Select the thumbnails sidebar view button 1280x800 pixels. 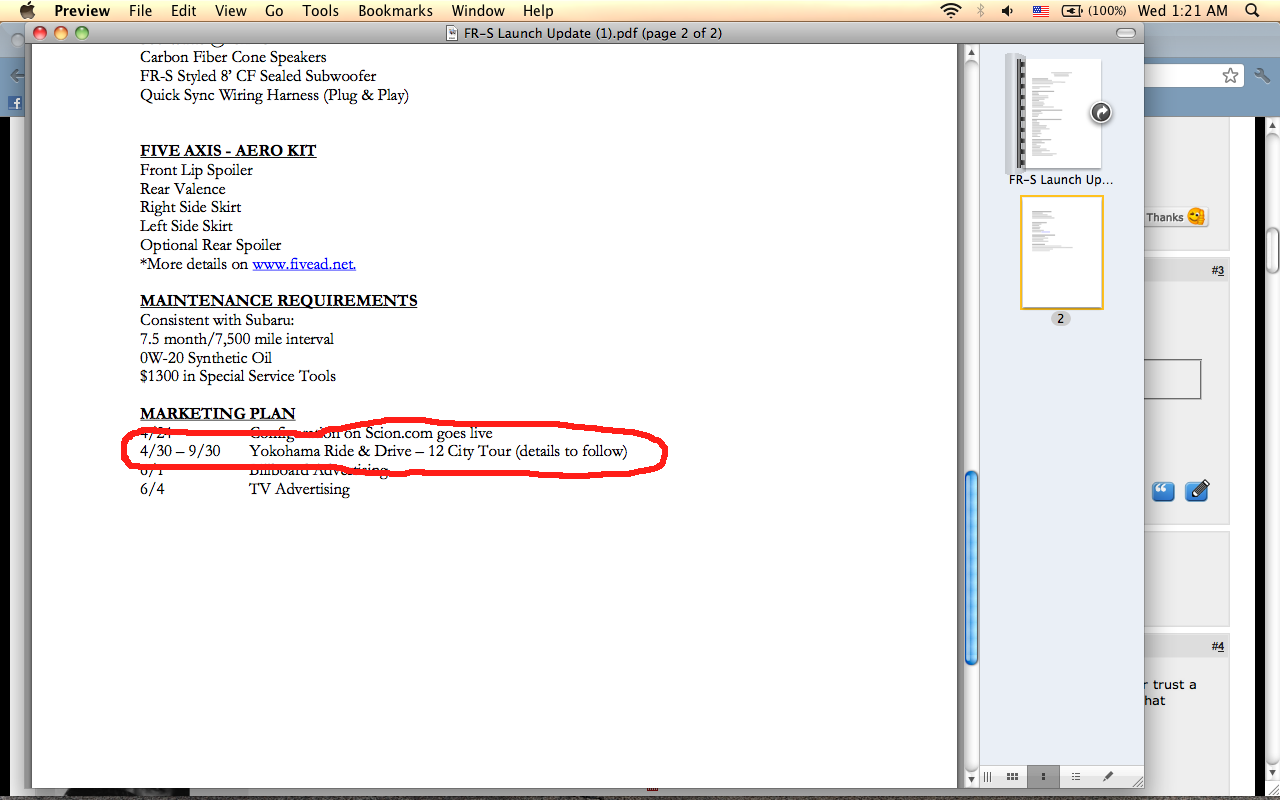point(1043,777)
